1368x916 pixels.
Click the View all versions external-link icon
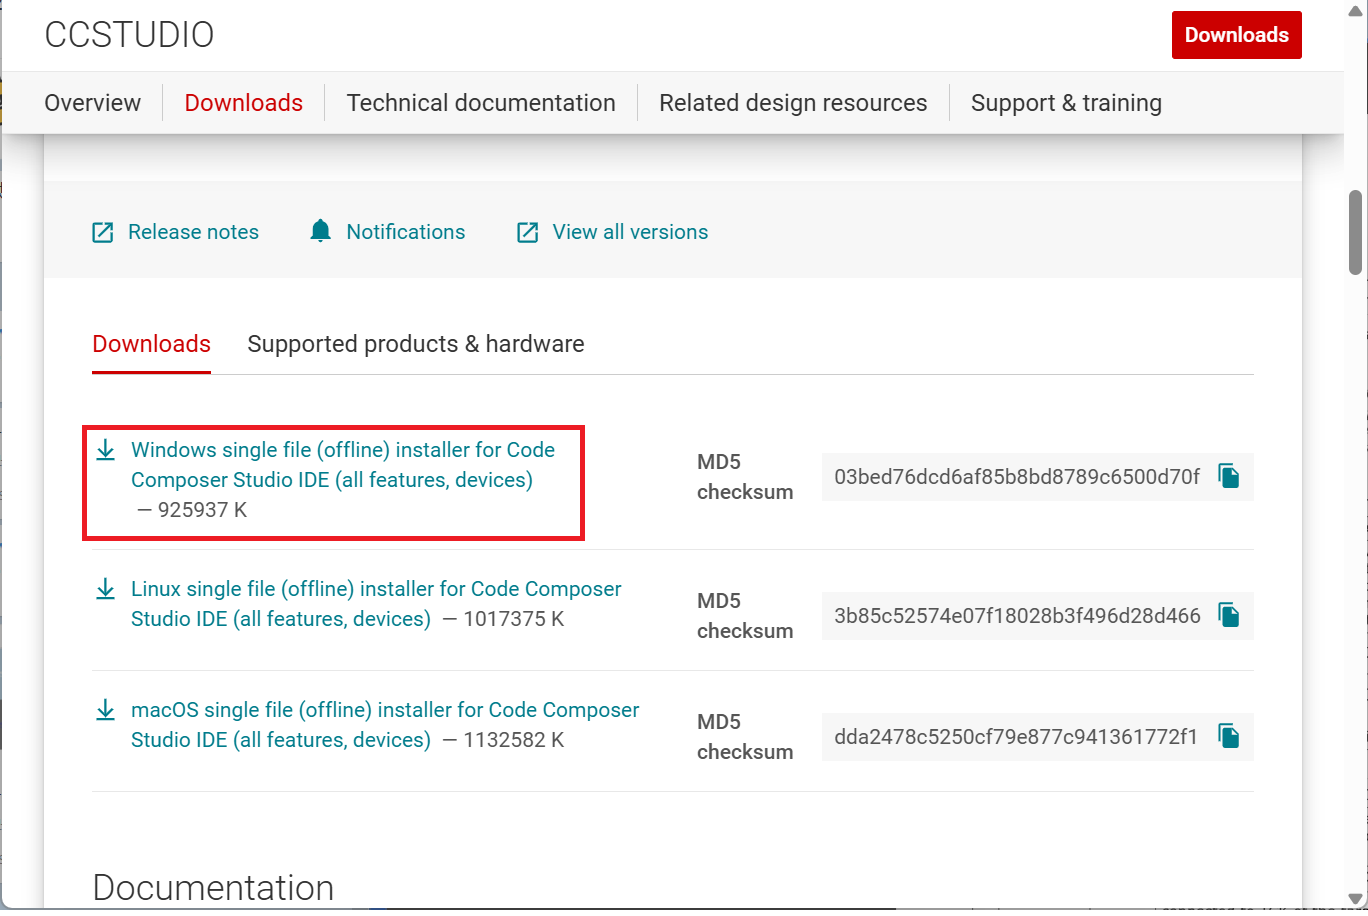click(527, 233)
